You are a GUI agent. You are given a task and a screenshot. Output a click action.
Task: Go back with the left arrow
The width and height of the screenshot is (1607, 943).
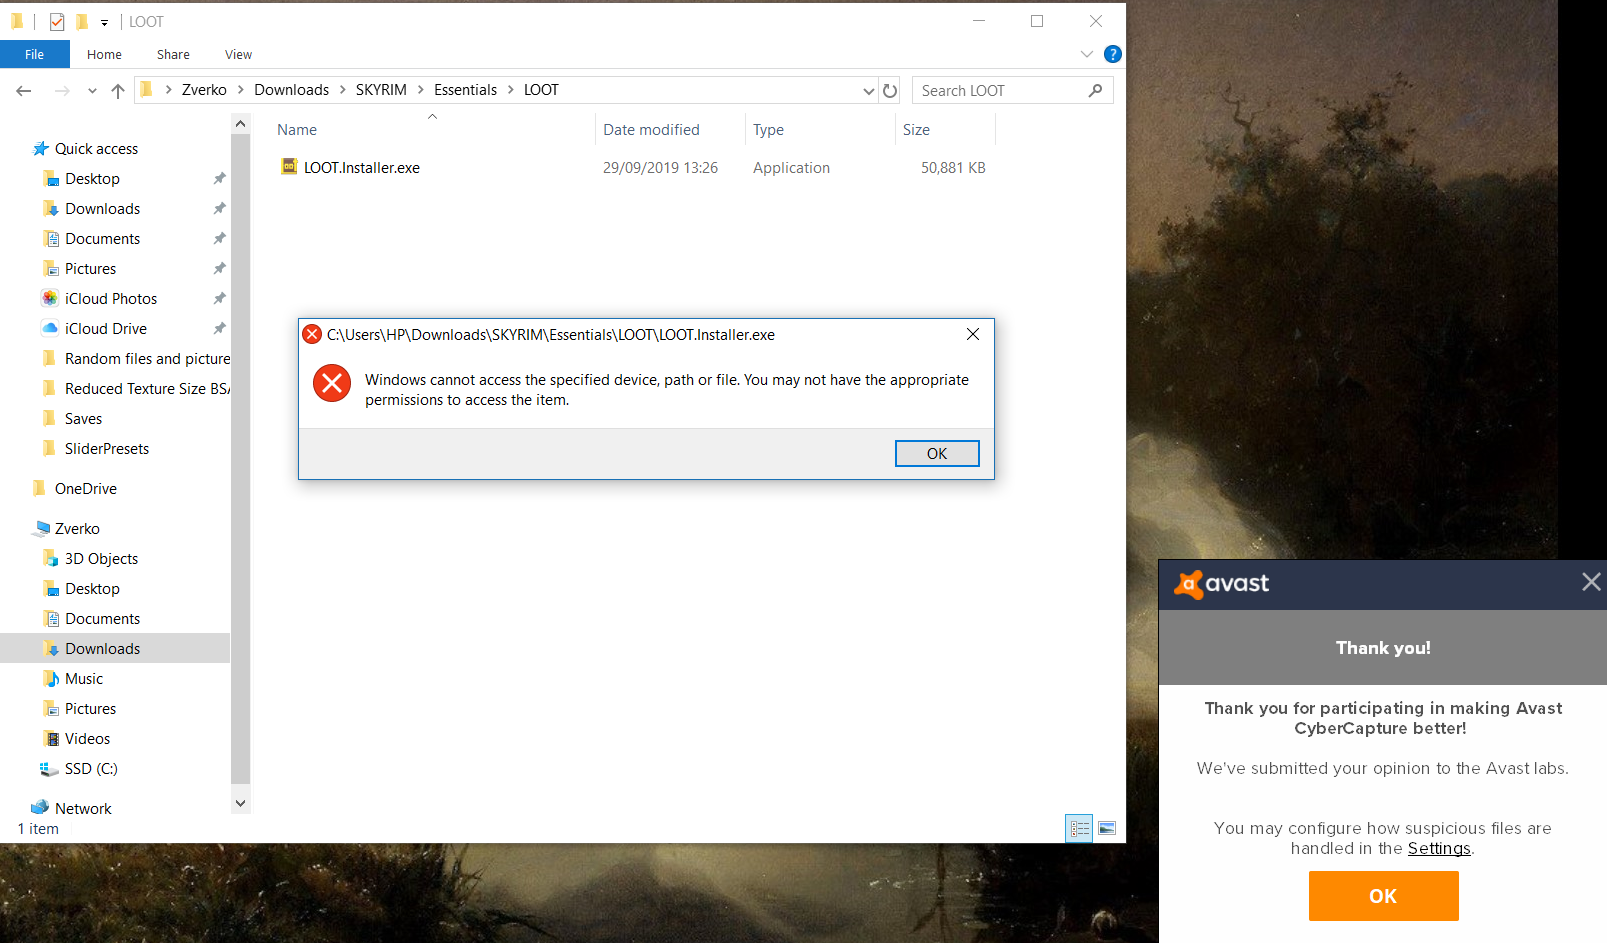click(x=24, y=91)
